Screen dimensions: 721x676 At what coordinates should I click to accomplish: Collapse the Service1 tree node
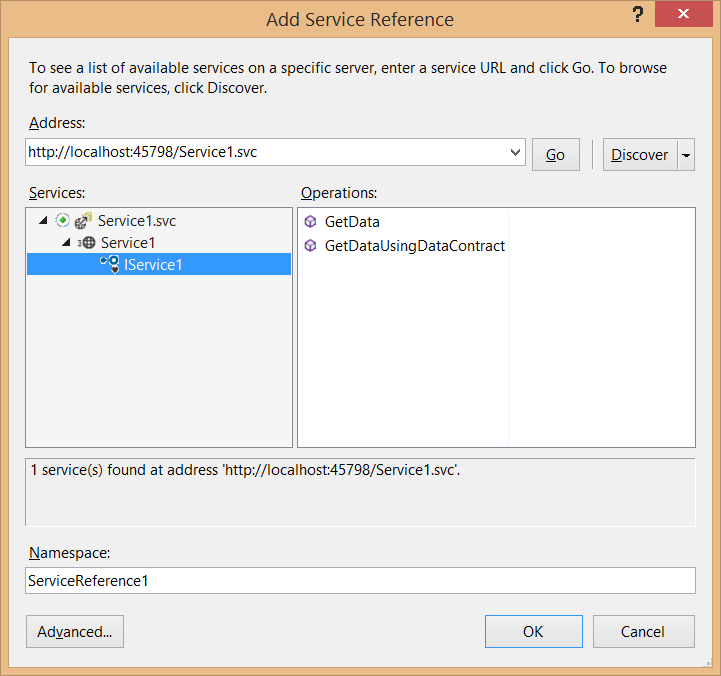(66, 242)
